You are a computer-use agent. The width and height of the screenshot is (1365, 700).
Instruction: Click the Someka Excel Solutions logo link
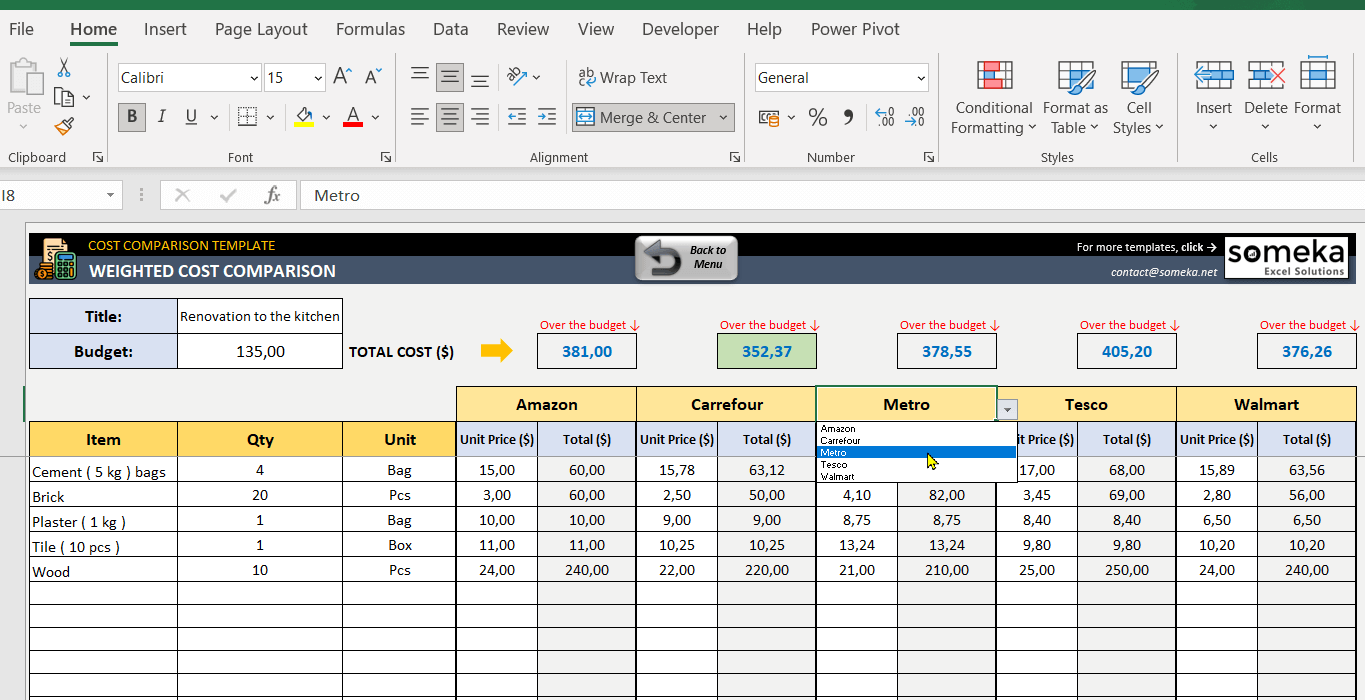pos(1288,257)
